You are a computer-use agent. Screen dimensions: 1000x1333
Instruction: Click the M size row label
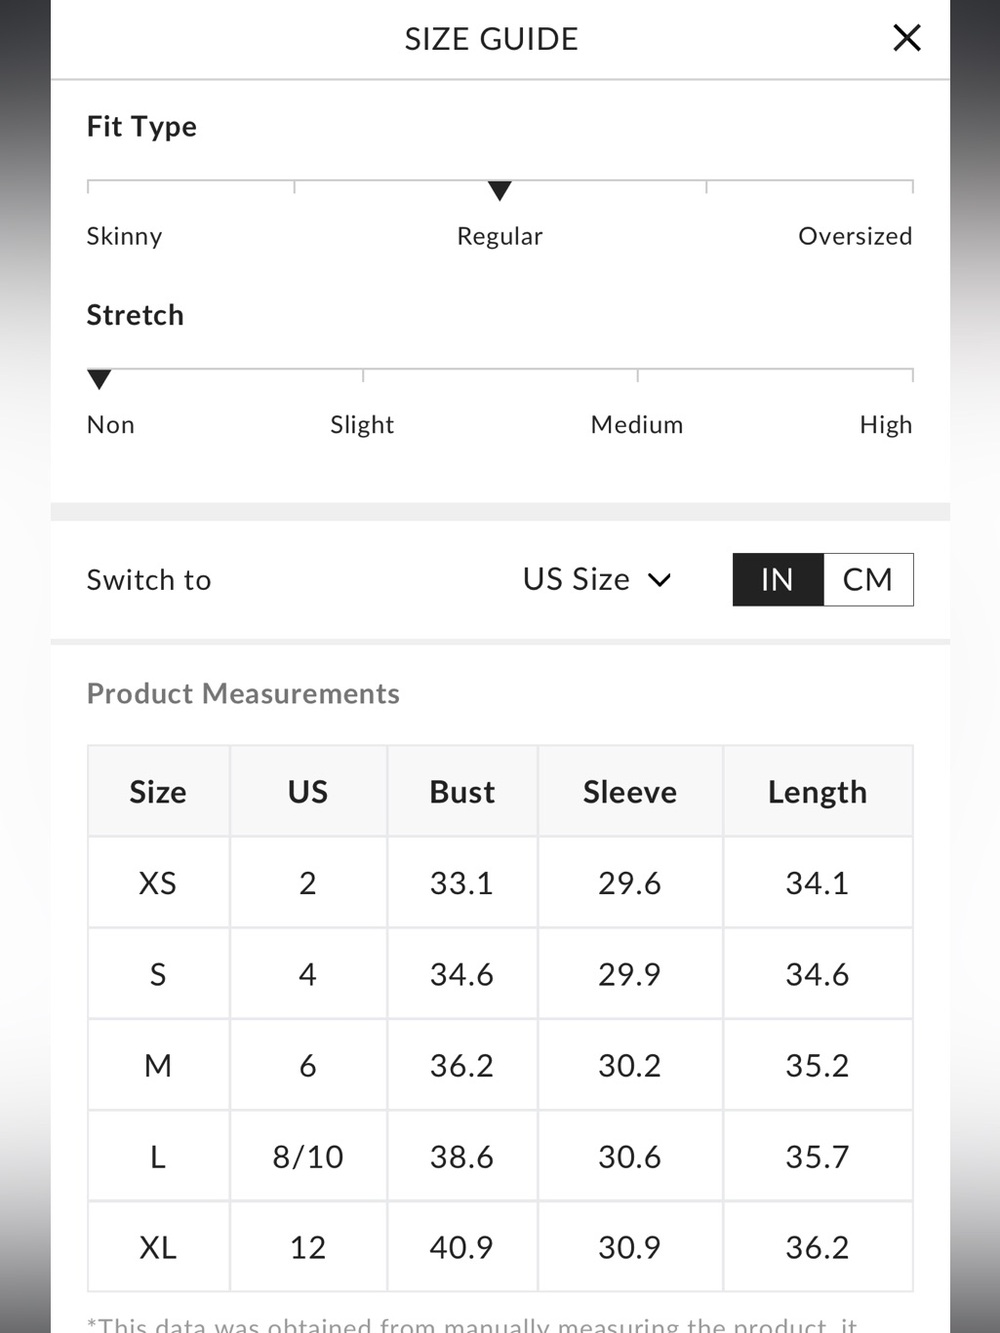158,1065
